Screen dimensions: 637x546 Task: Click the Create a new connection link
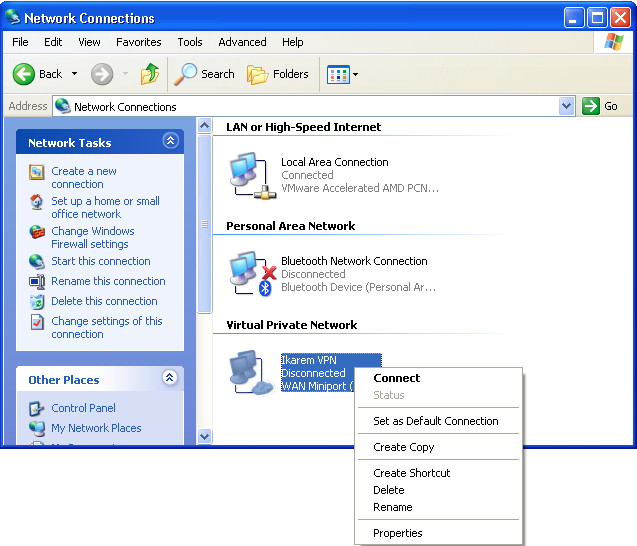click(84, 178)
